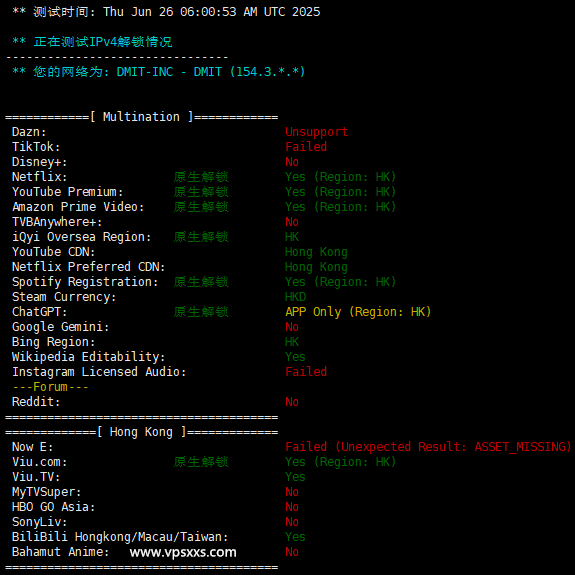The width and height of the screenshot is (575, 575).
Task: Click SonyLiv's 'No' result
Action: click(x=292, y=522)
